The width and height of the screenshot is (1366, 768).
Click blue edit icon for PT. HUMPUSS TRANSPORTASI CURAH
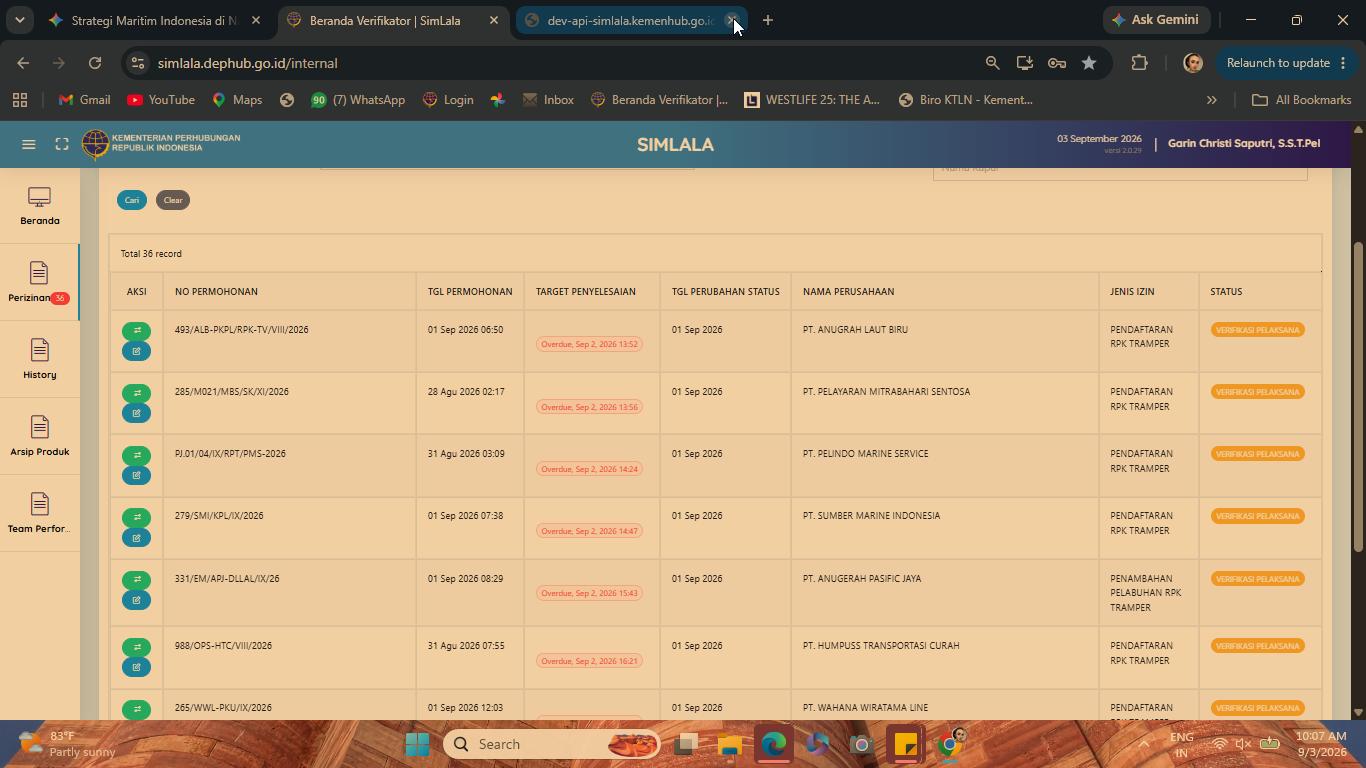point(137,667)
